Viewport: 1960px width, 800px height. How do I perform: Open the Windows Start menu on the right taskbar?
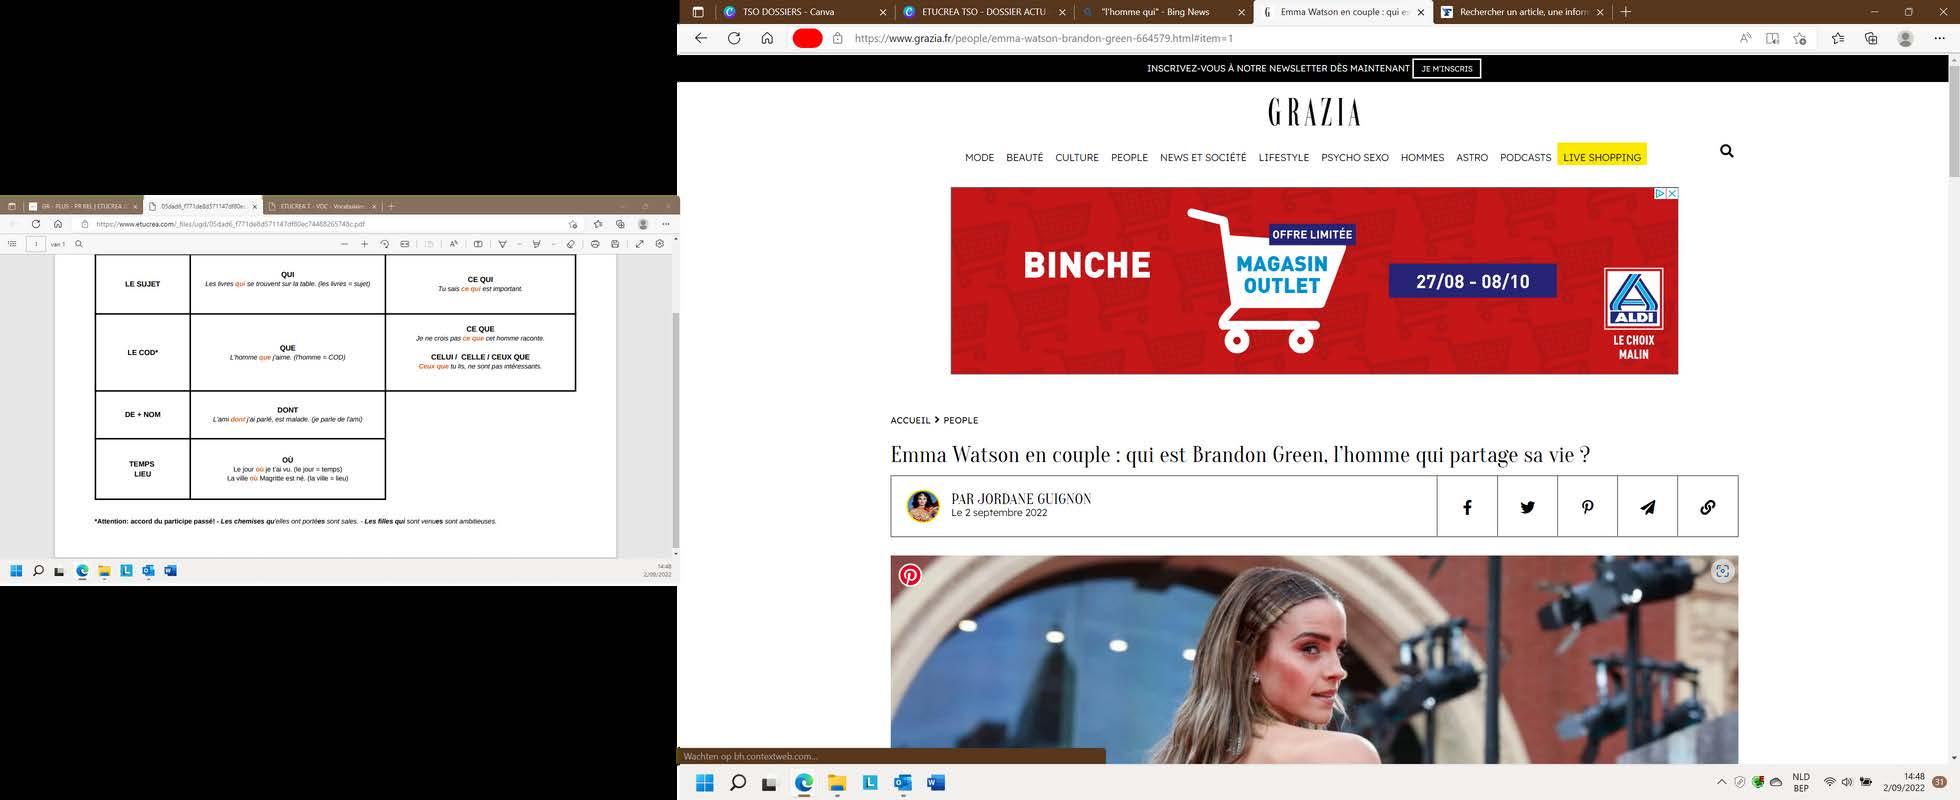[704, 783]
